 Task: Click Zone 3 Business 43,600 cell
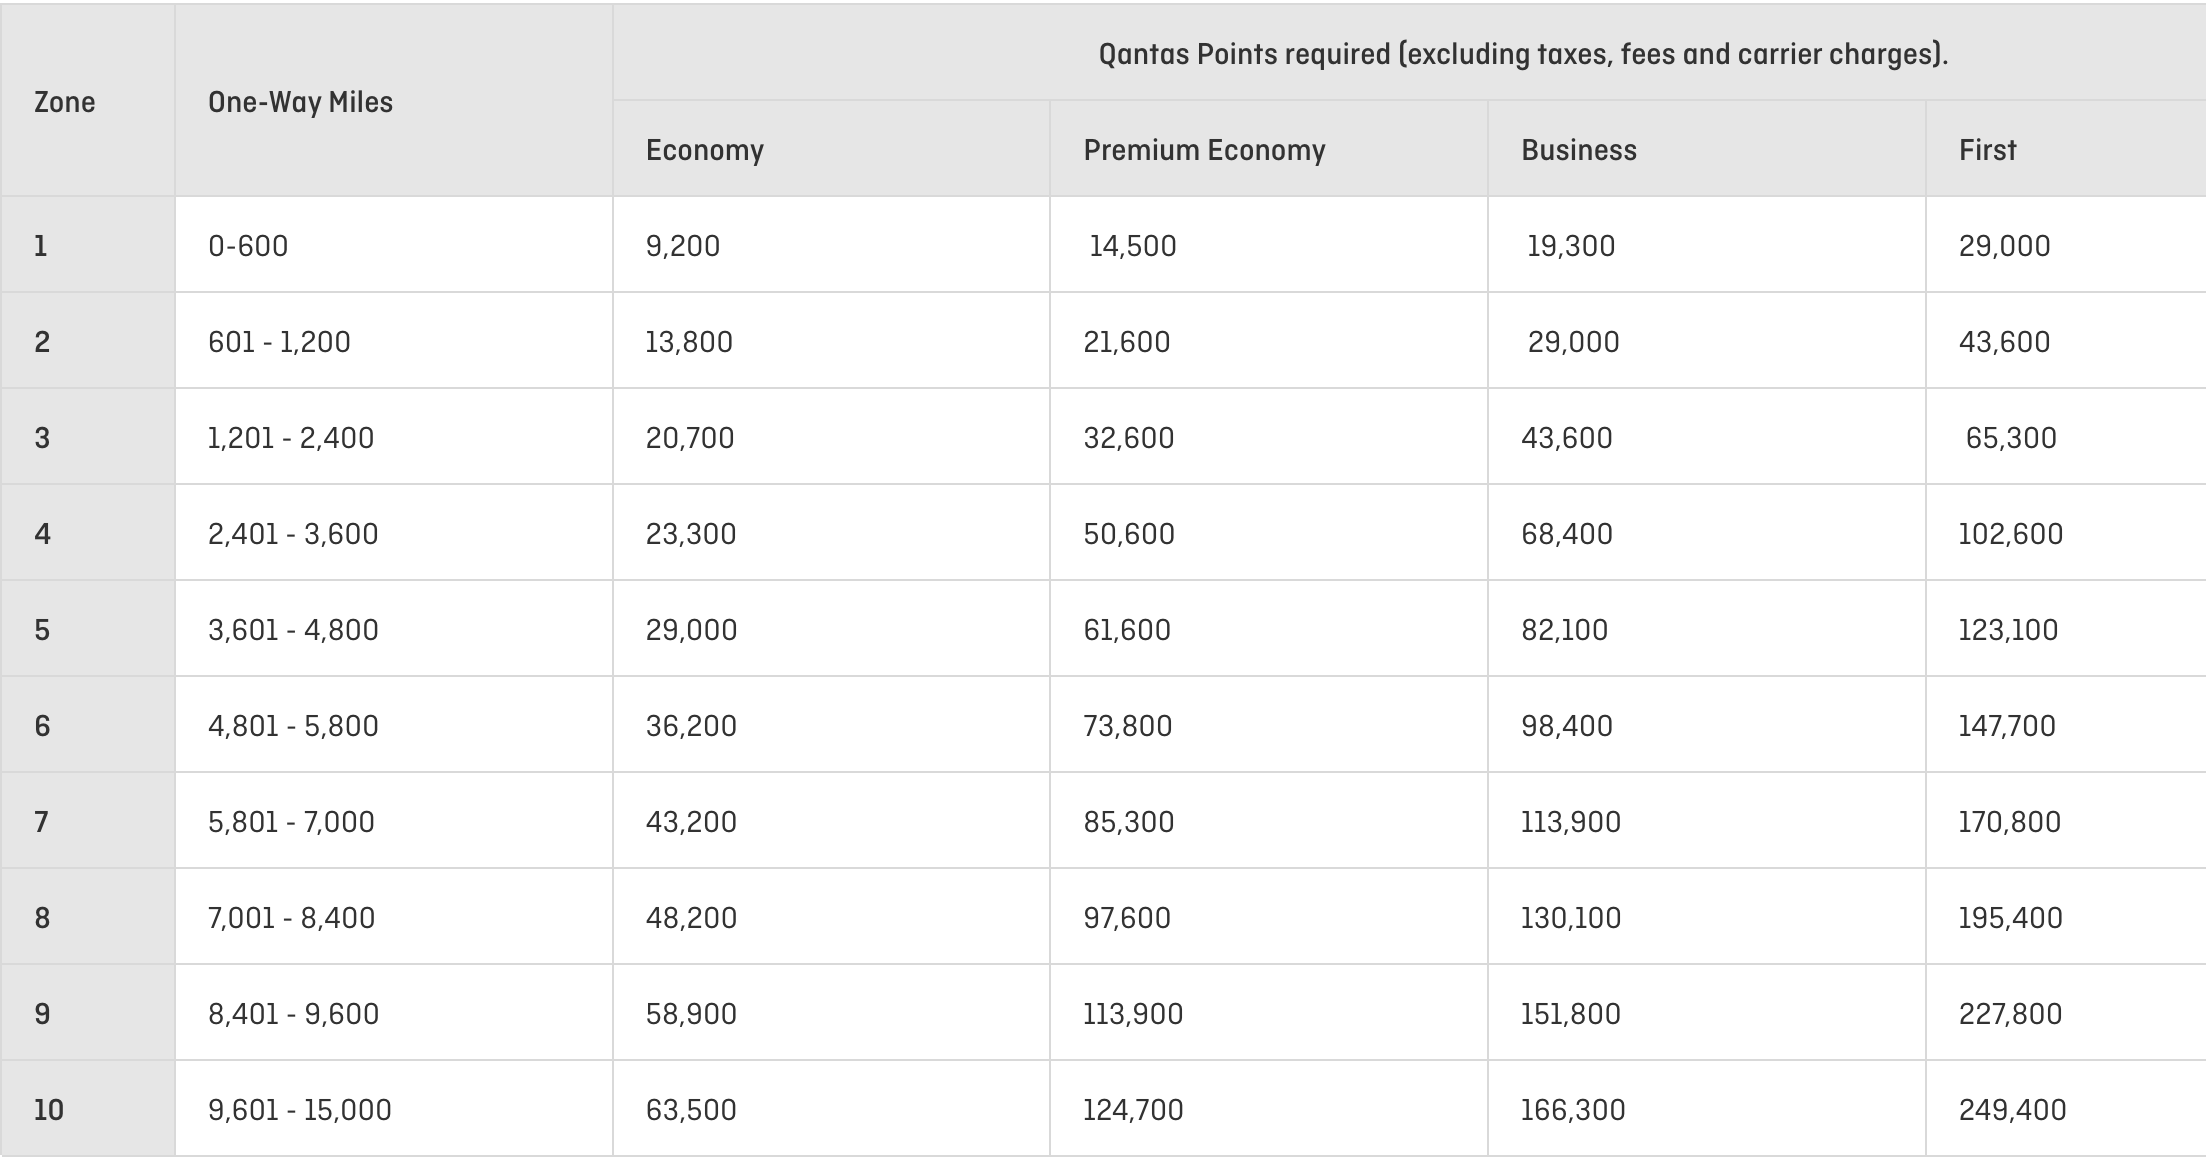[1567, 438]
